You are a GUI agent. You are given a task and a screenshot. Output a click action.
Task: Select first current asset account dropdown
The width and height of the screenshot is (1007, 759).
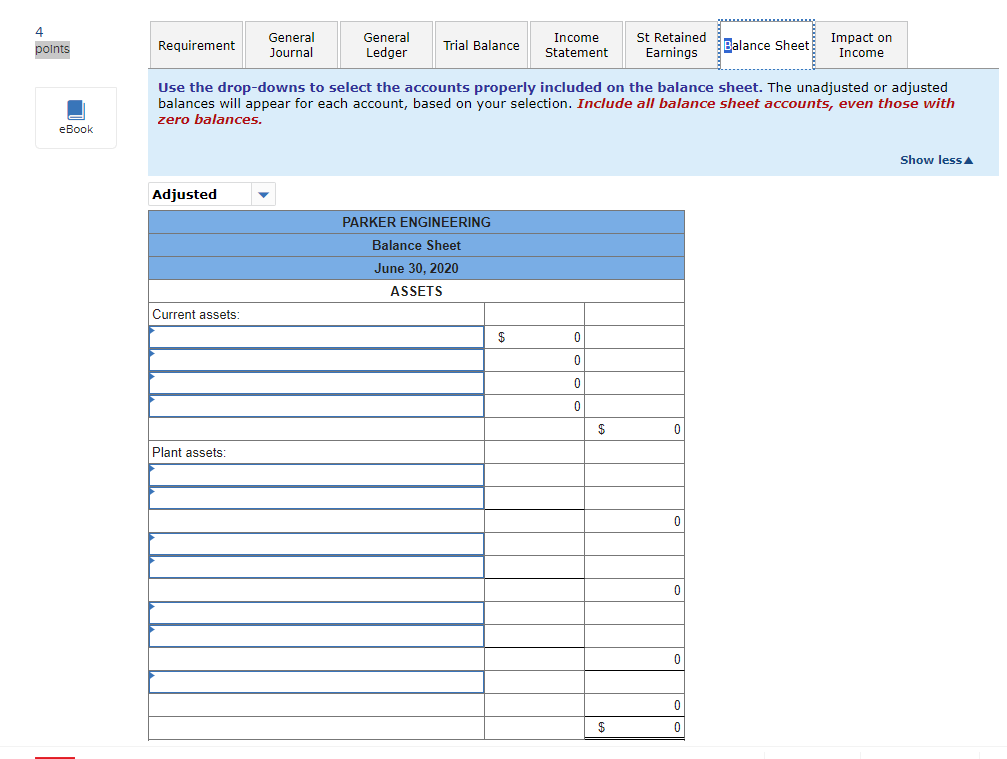(317, 337)
